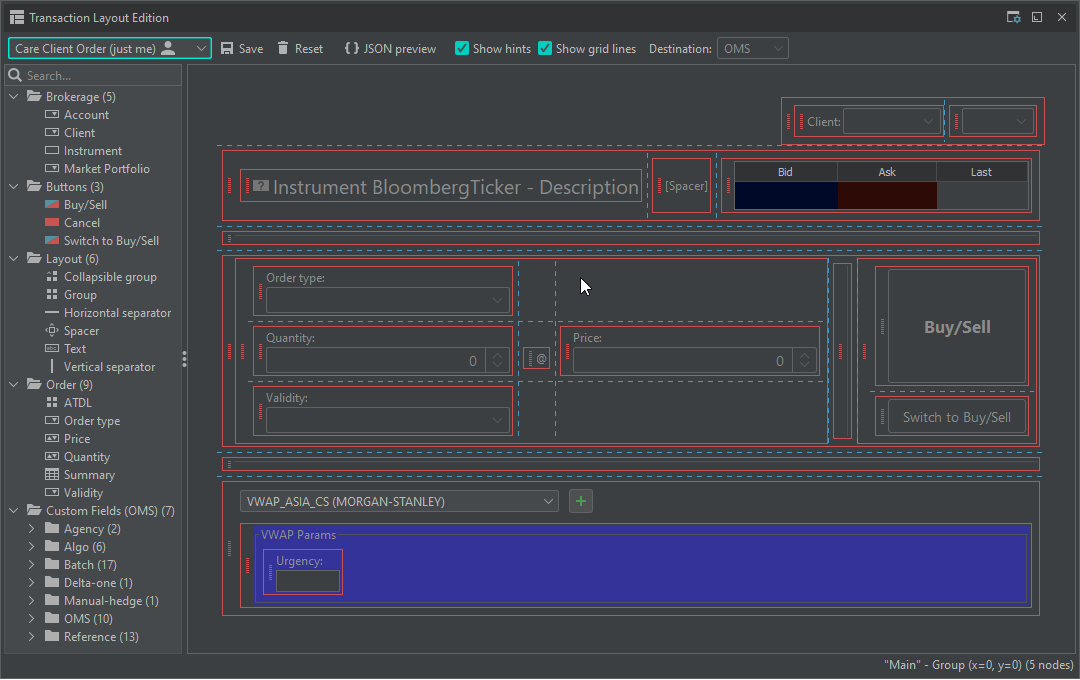Click the Reset button
The image size is (1080, 680).
pos(300,47)
